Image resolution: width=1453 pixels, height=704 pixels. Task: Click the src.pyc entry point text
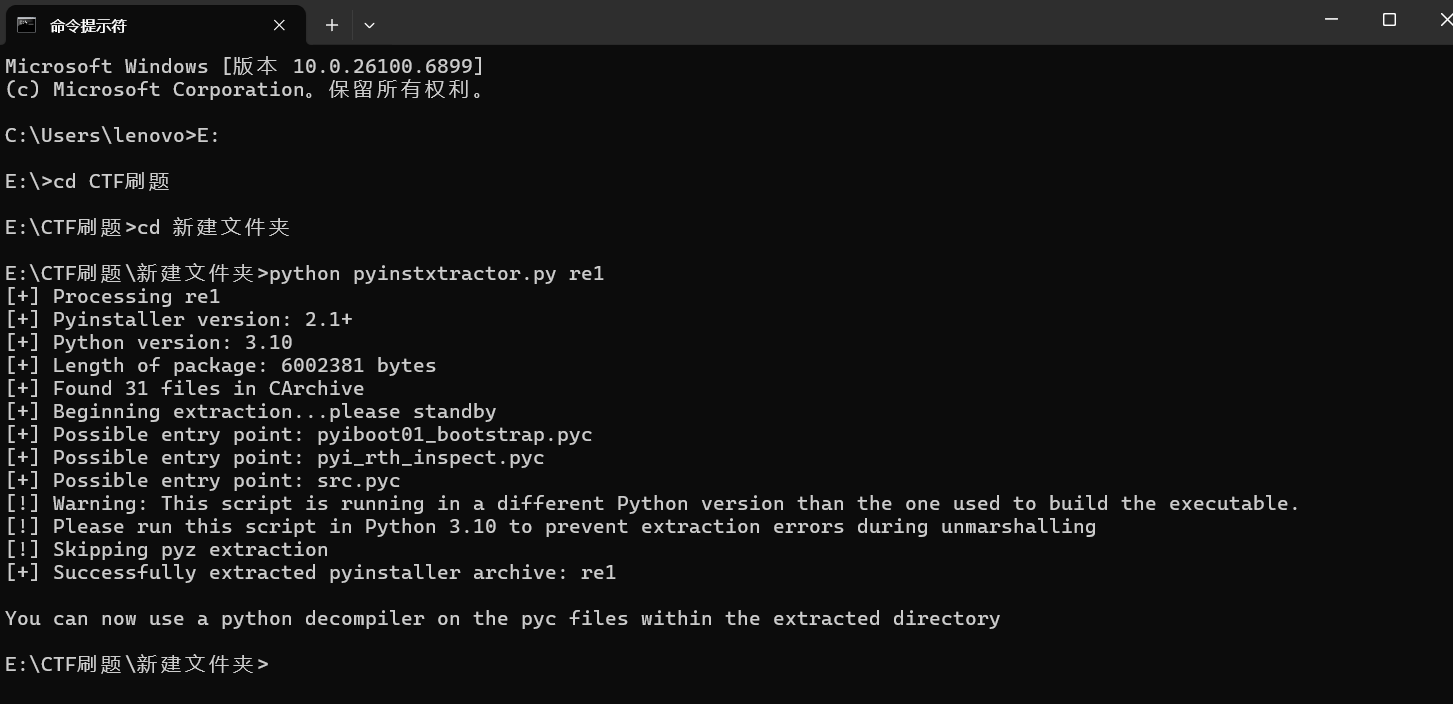(358, 480)
